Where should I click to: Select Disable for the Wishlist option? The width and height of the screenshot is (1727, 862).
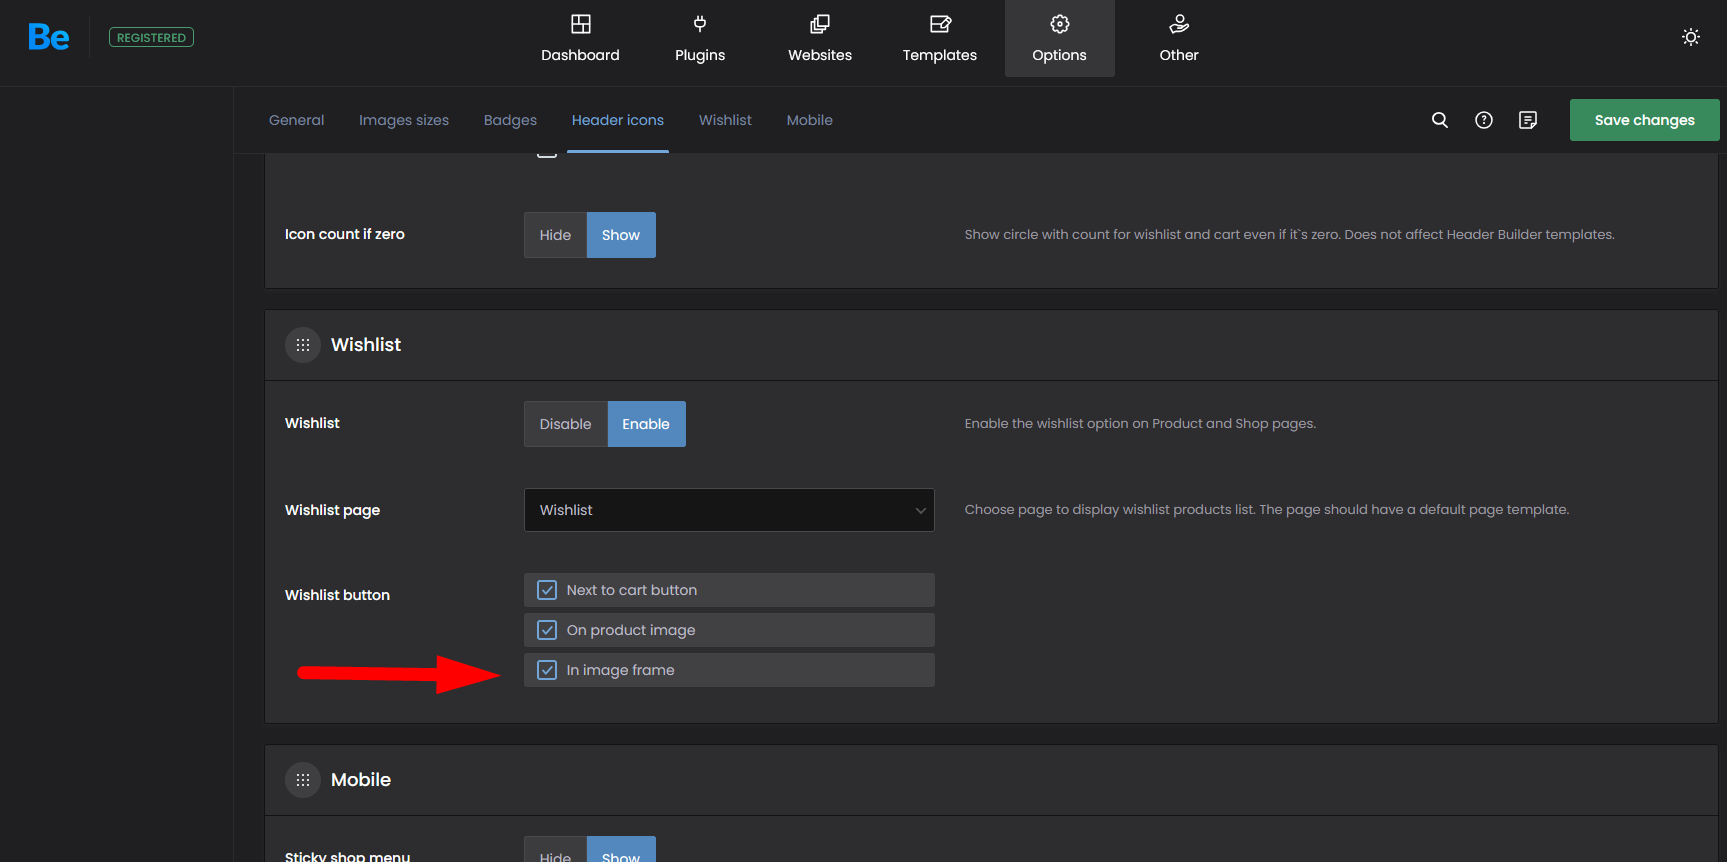click(x=565, y=424)
